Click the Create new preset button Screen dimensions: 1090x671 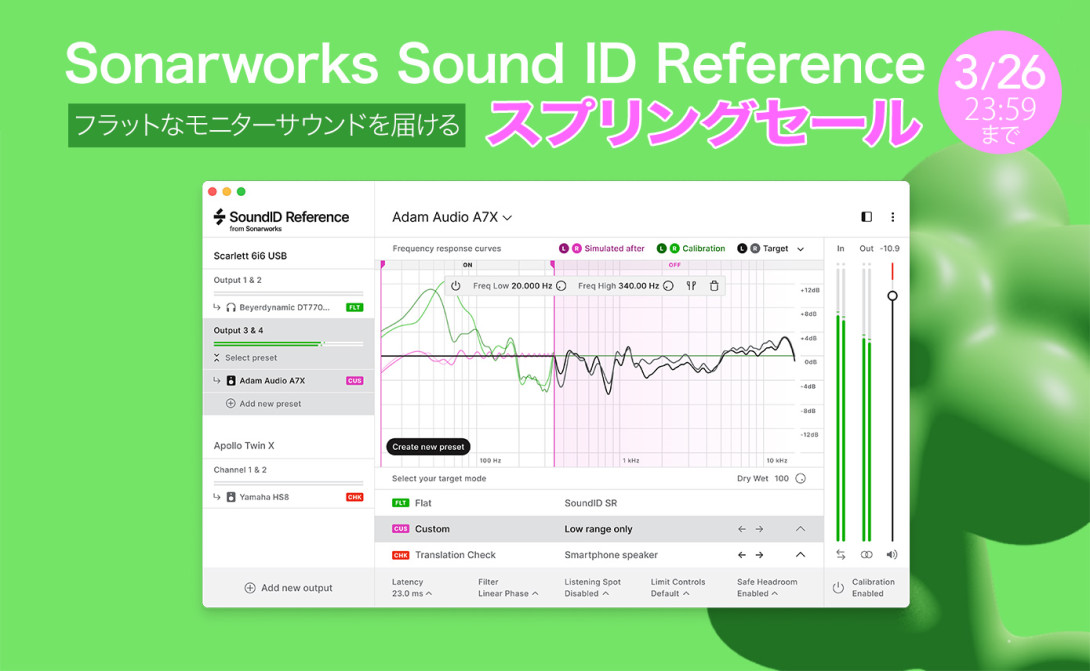(x=428, y=447)
